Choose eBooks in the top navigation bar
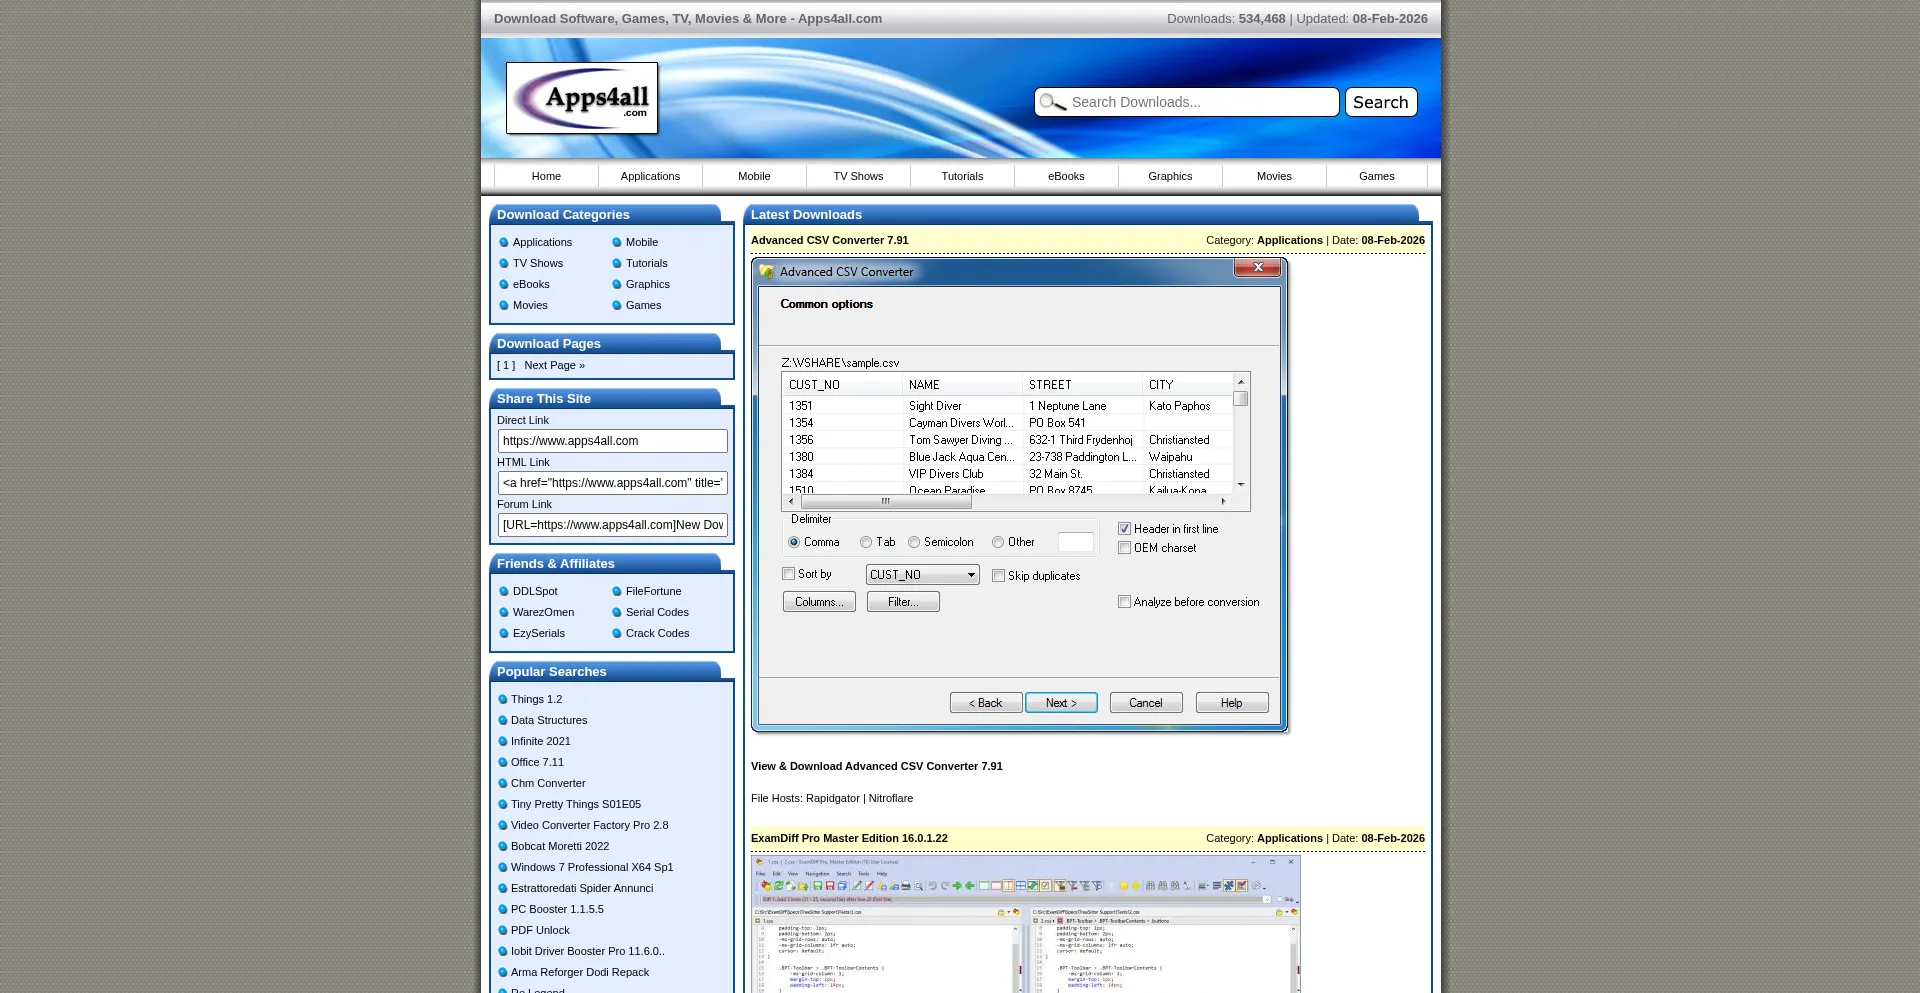 1066,176
